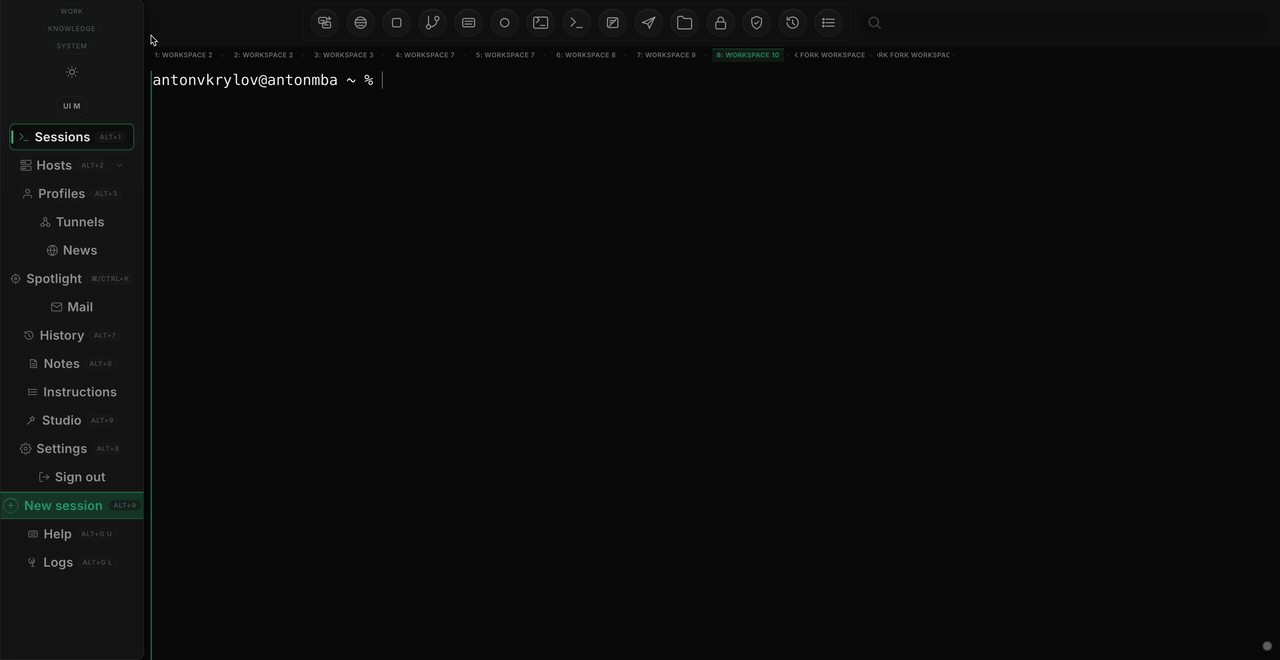Screen dimensions: 1280x660
Task: Click the striped globe toolbar icon
Action: pyautogui.click(x=361, y=22)
